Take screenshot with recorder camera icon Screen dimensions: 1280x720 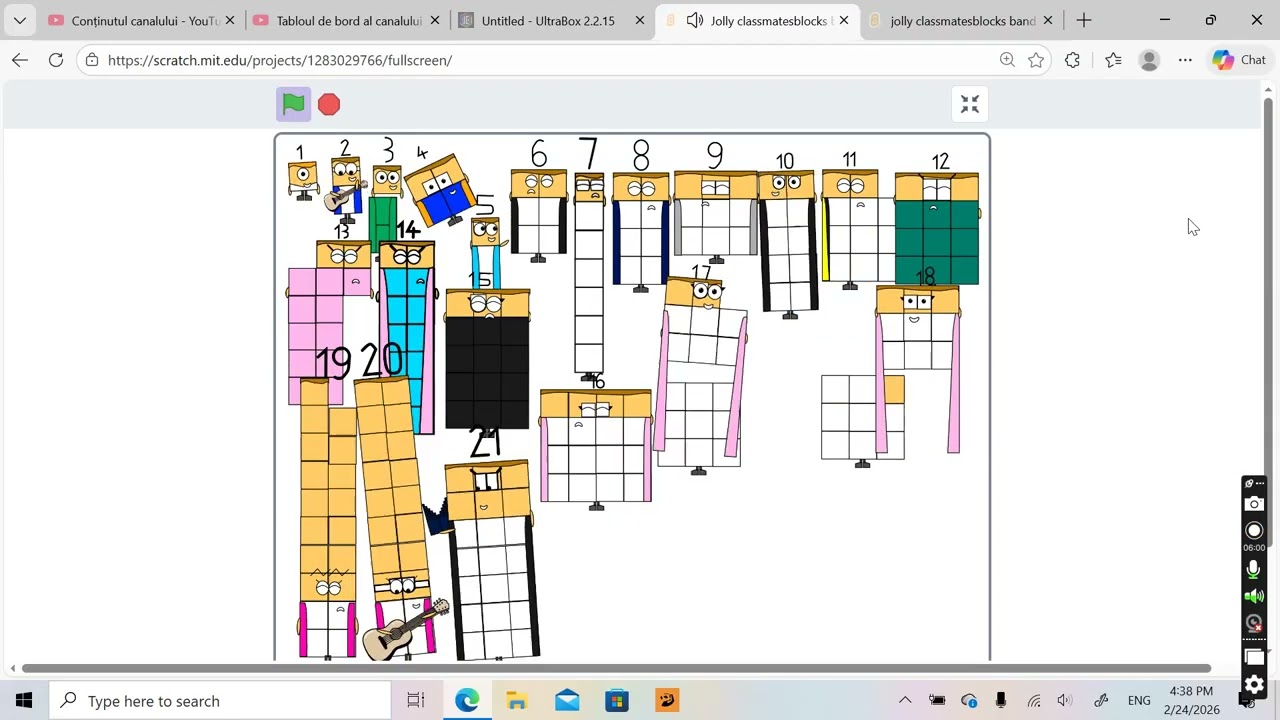[x=1254, y=503]
